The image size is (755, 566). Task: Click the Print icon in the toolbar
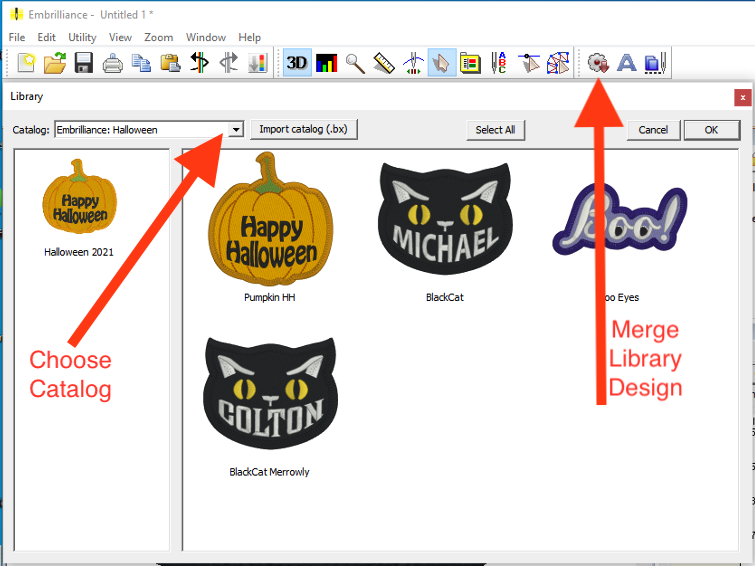pyautogui.click(x=113, y=63)
